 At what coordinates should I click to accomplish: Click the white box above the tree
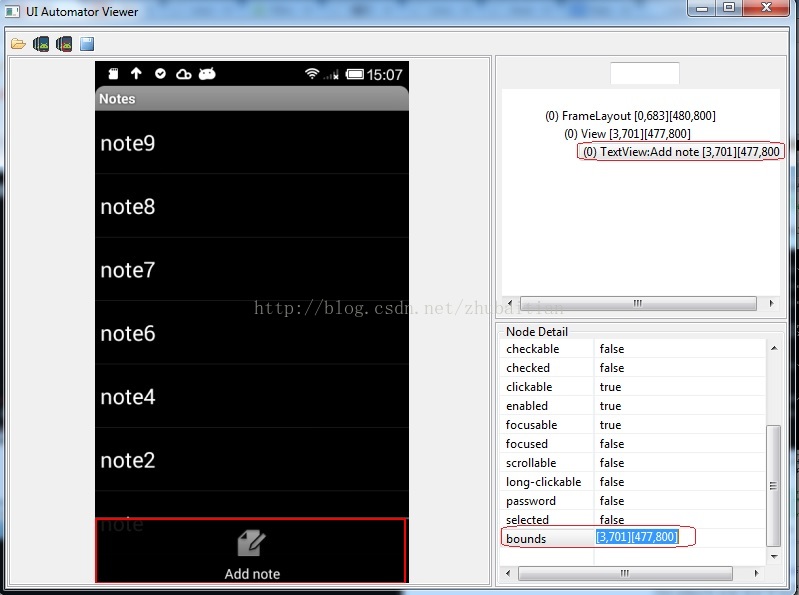pos(645,73)
